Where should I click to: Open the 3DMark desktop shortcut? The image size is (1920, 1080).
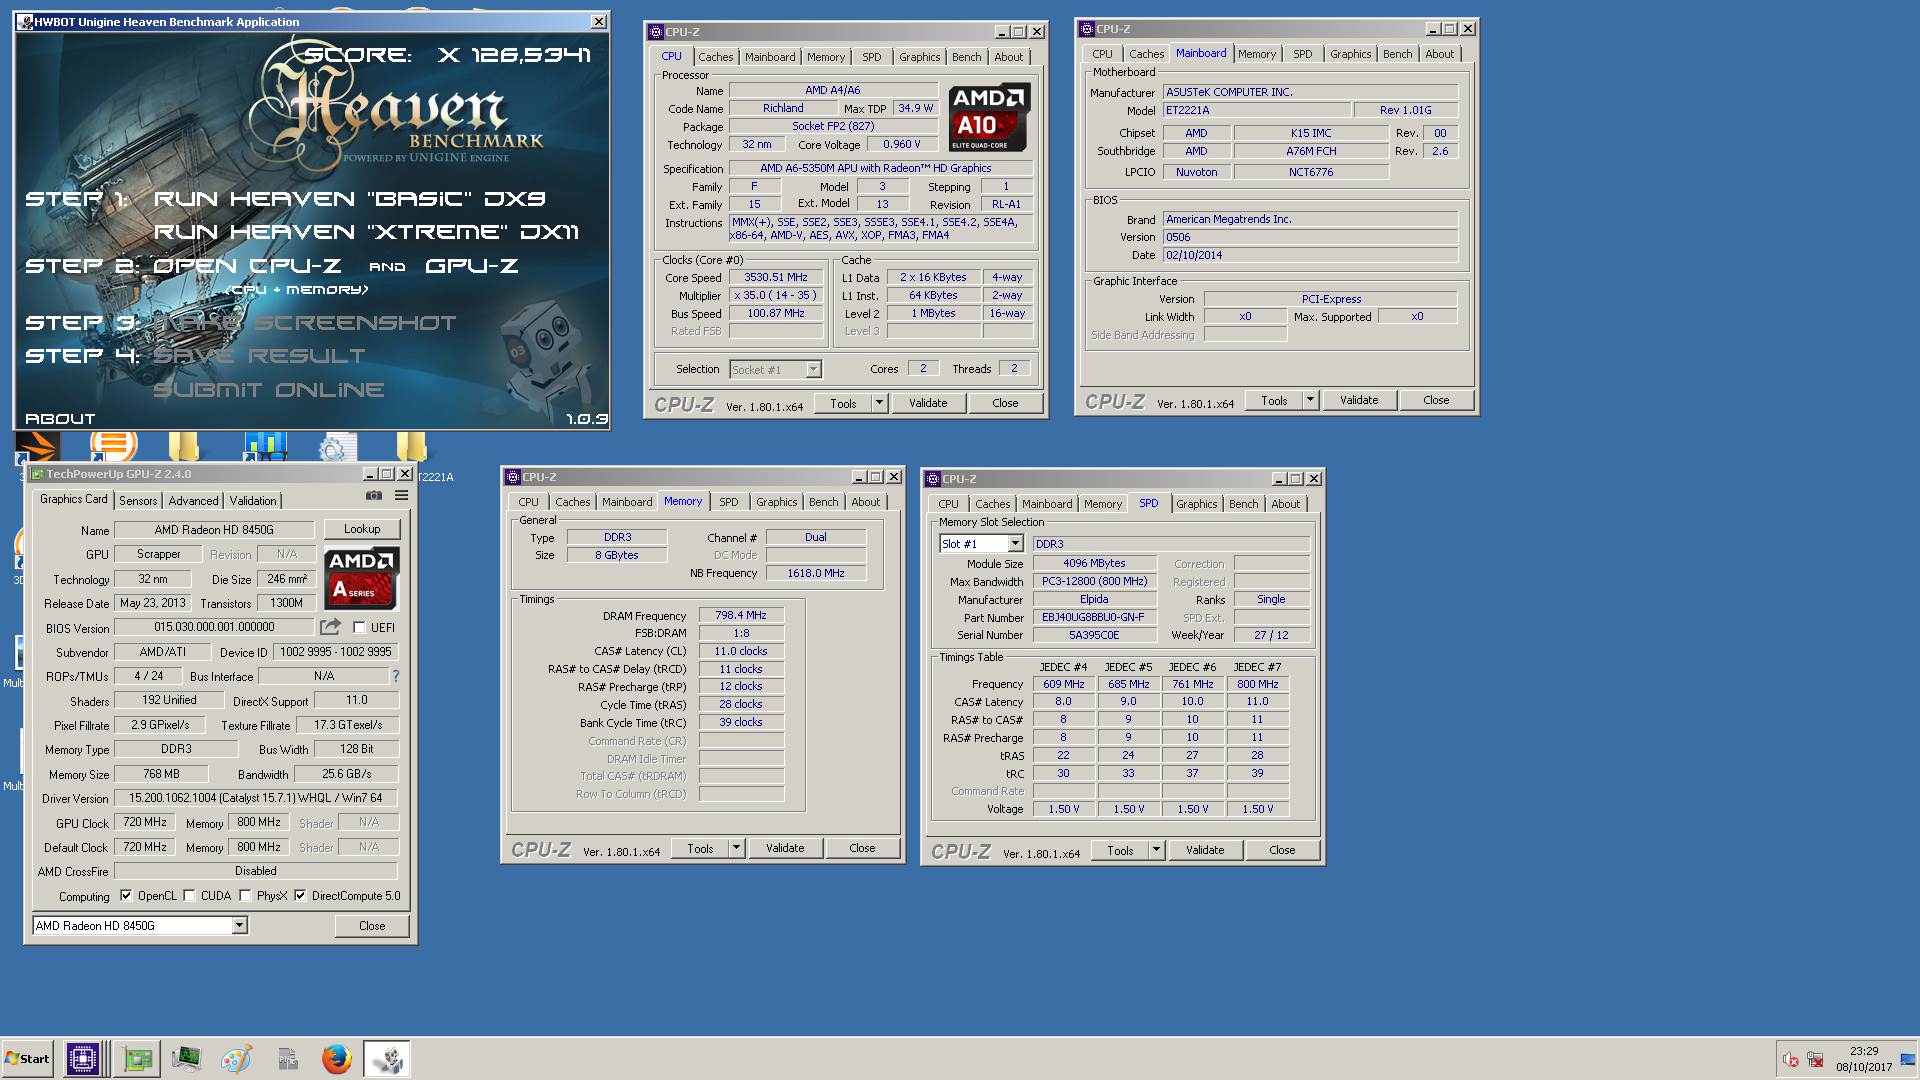[36, 447]
